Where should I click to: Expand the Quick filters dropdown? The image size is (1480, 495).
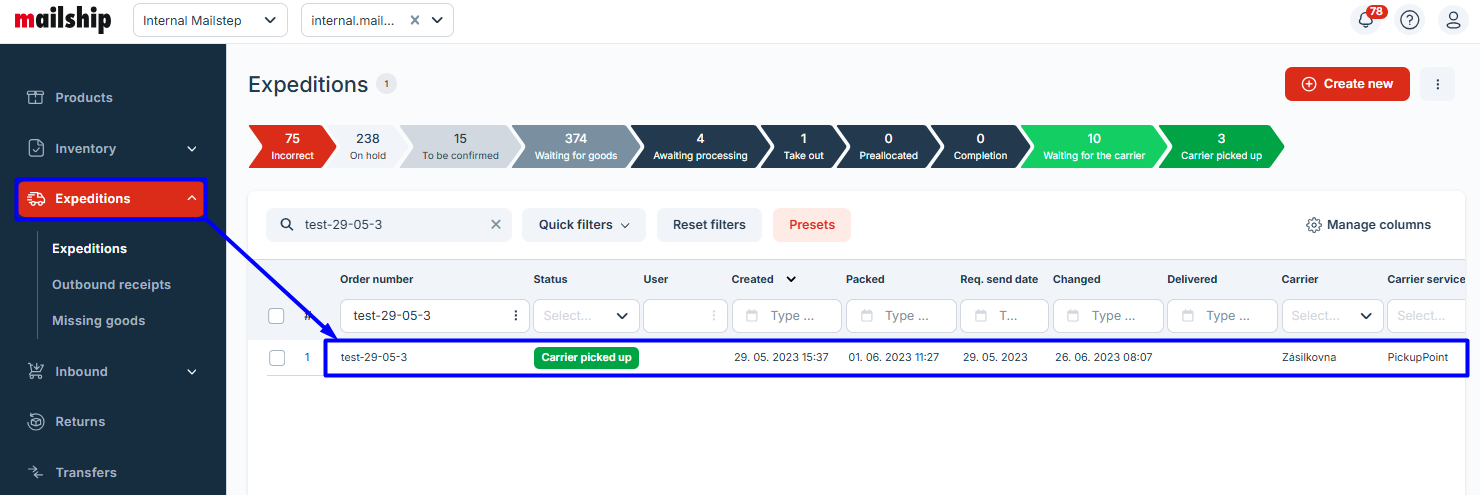pyautogui.click(x=584, y=225)
